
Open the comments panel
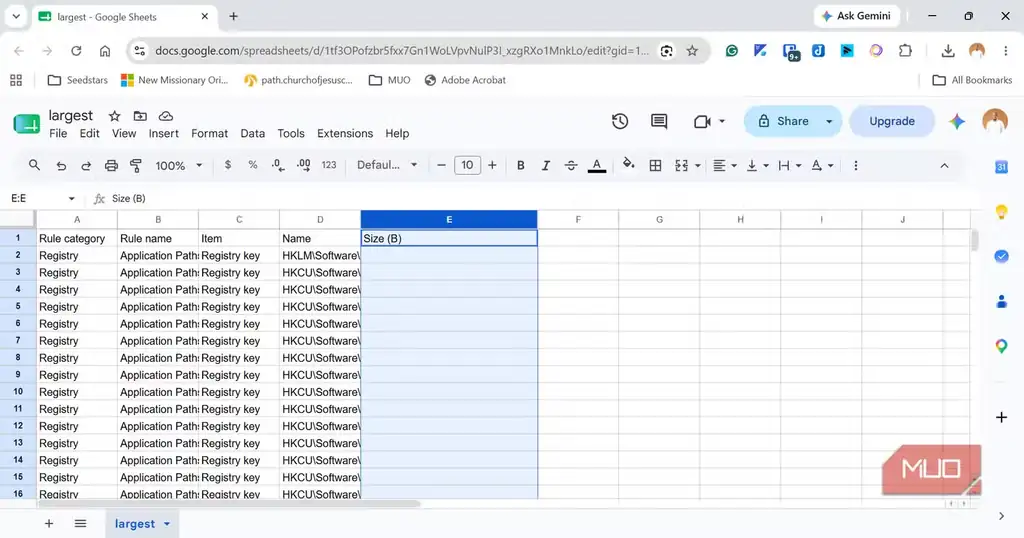click(659, 121)
